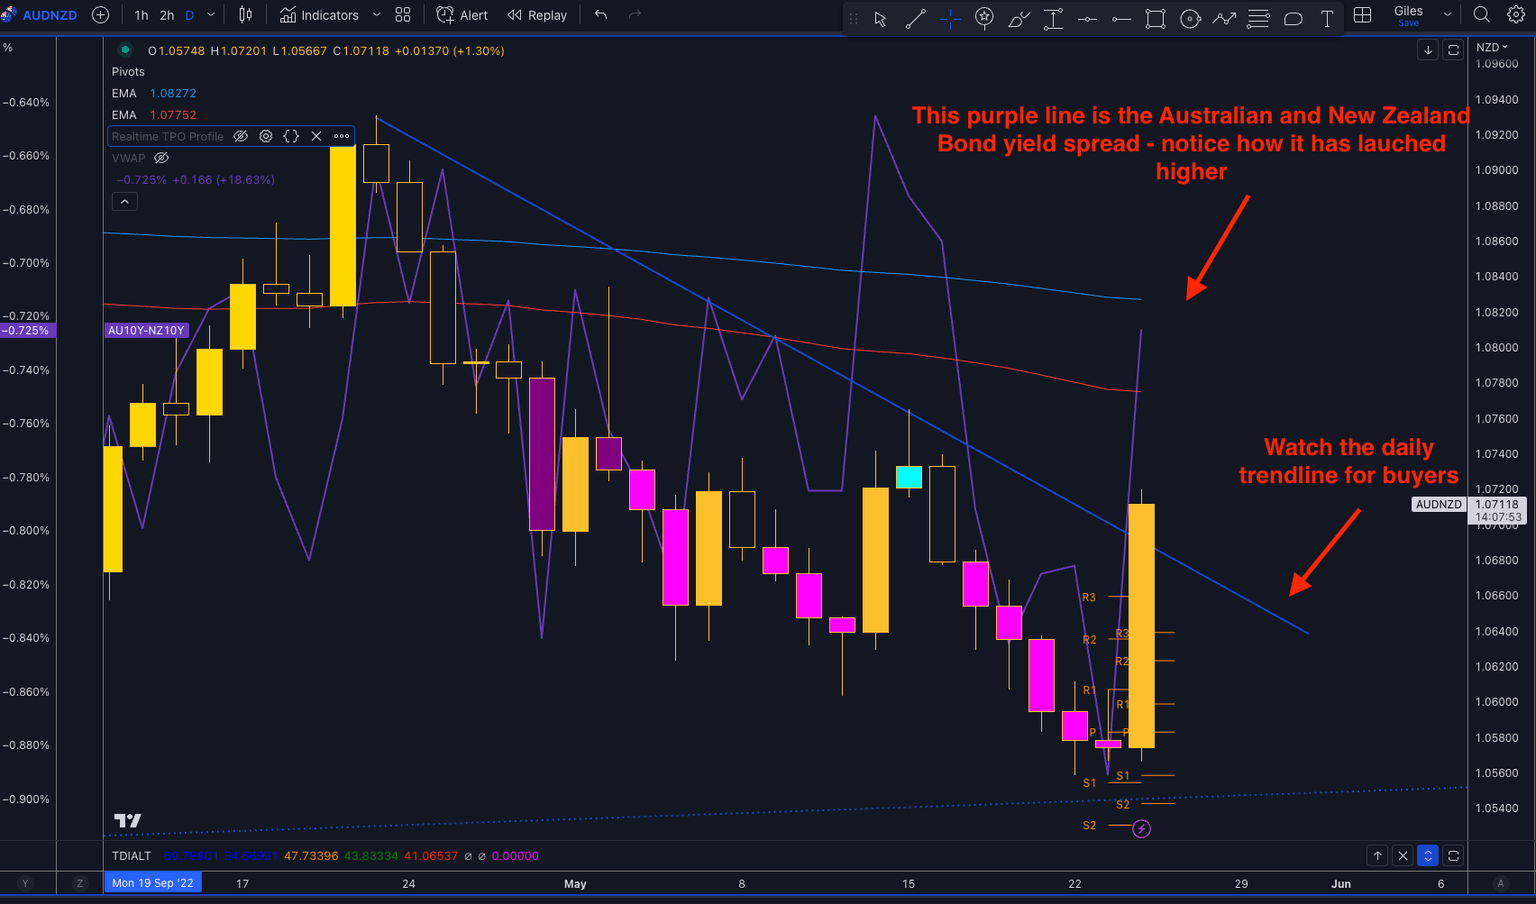The image size is (1536, 904).
Task: Select the Trend Line drawing tool
Action: pyautogui.click(x=915, y=18)
